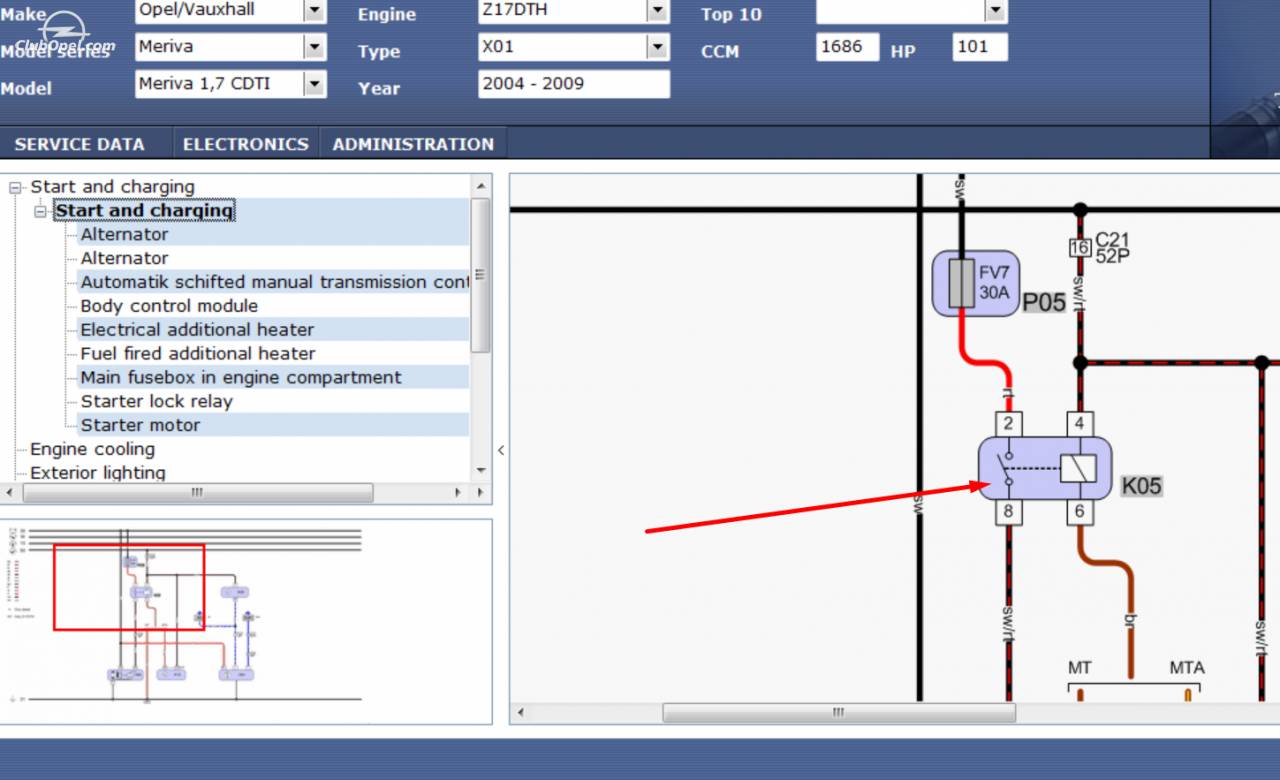Viewport: 1280px width, 780px height.
Task: Click the K05 component label
Action: (1141, 486)
